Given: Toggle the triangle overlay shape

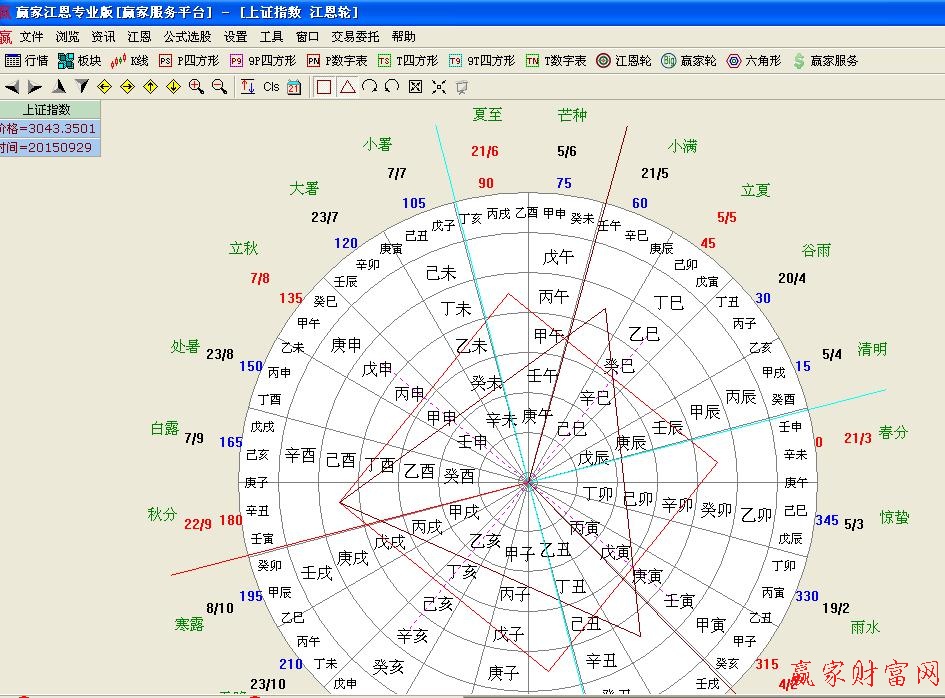Looking at the screenshot, I should point(347,87).
